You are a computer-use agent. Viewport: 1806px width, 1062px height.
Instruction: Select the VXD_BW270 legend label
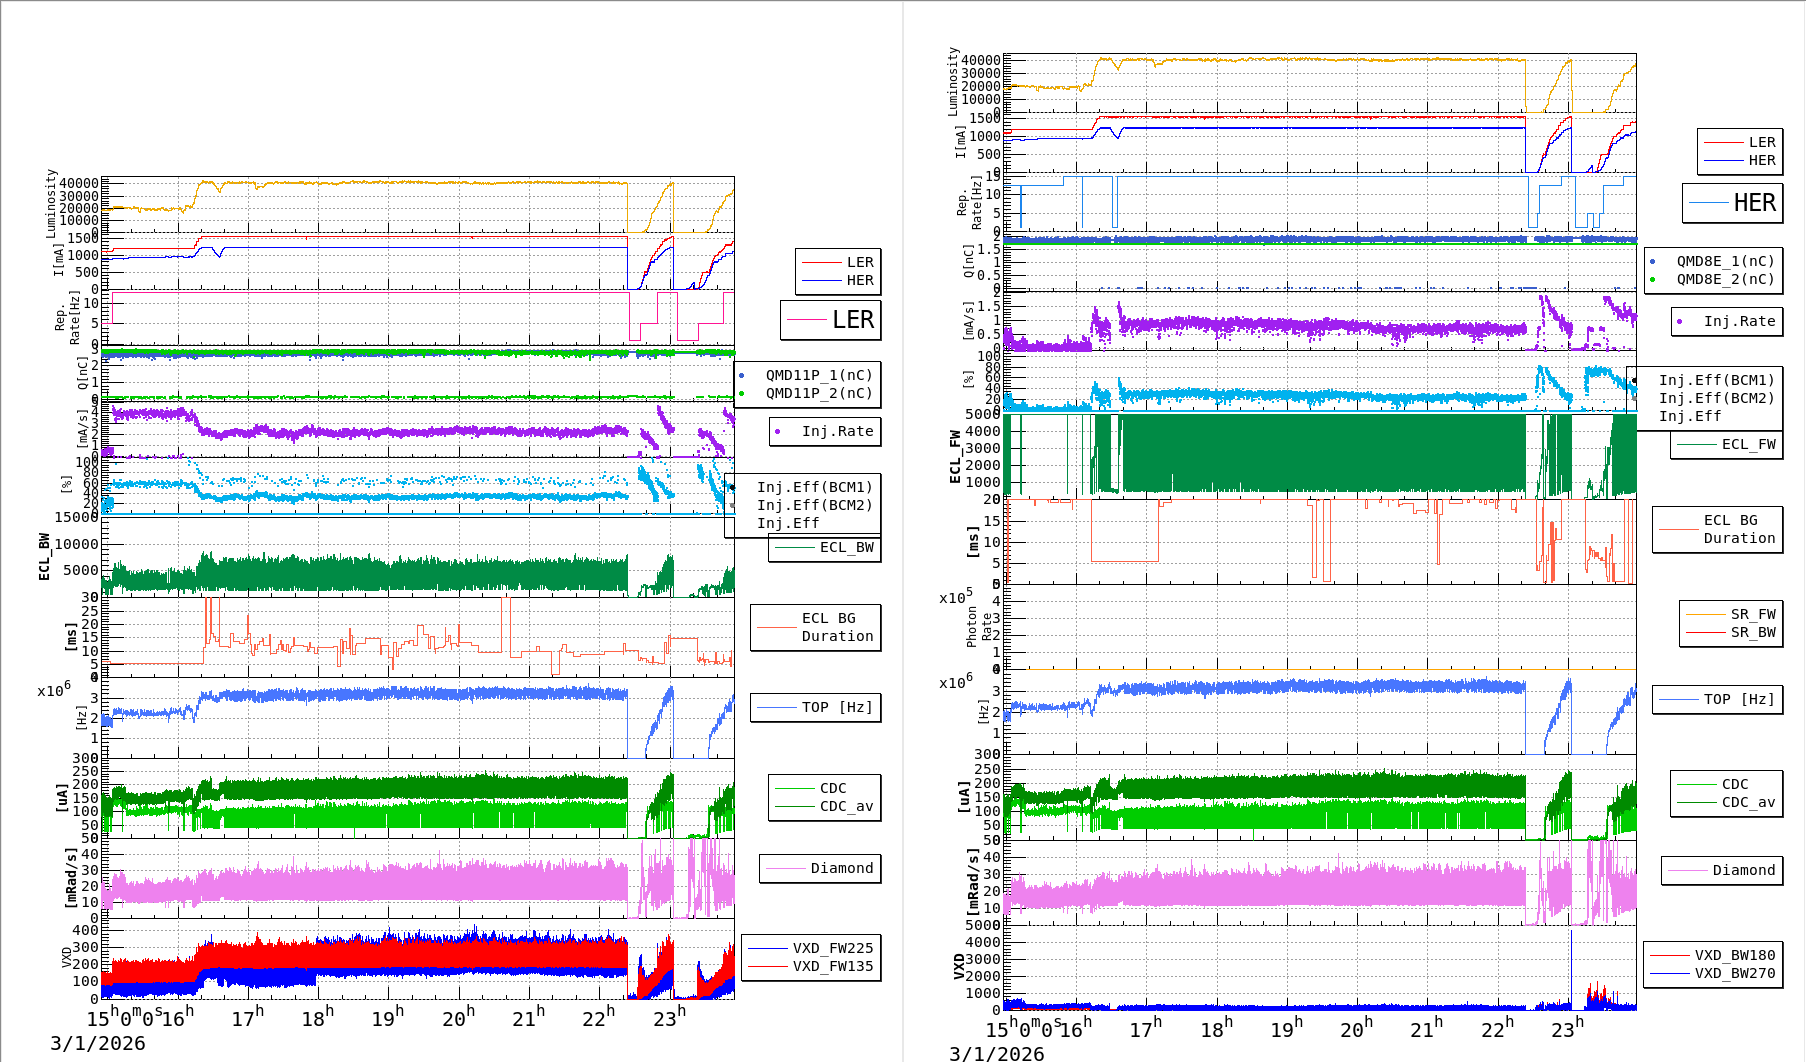click(x=1734, y=973)
